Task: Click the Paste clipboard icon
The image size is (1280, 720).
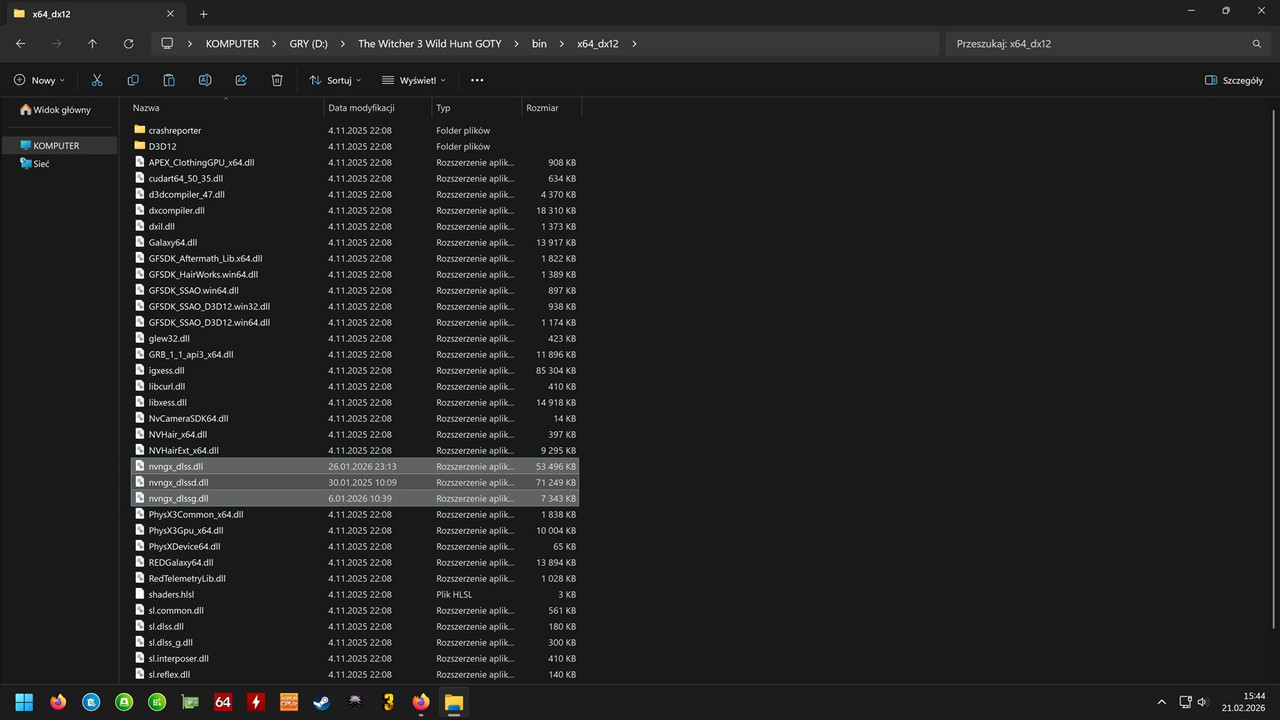Action: pos(169,80)
